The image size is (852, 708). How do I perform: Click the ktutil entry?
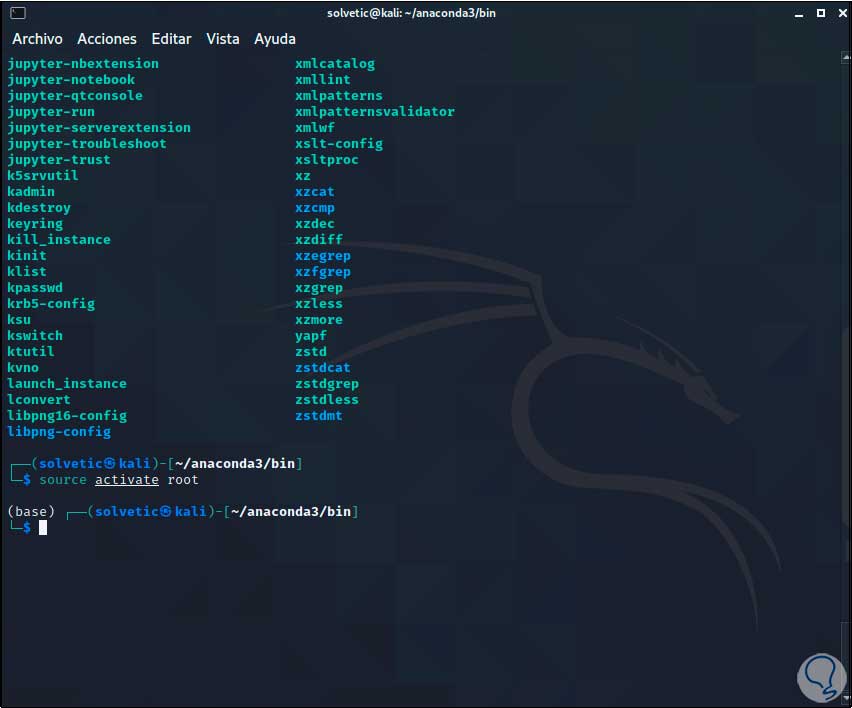(x=31, y=352)
